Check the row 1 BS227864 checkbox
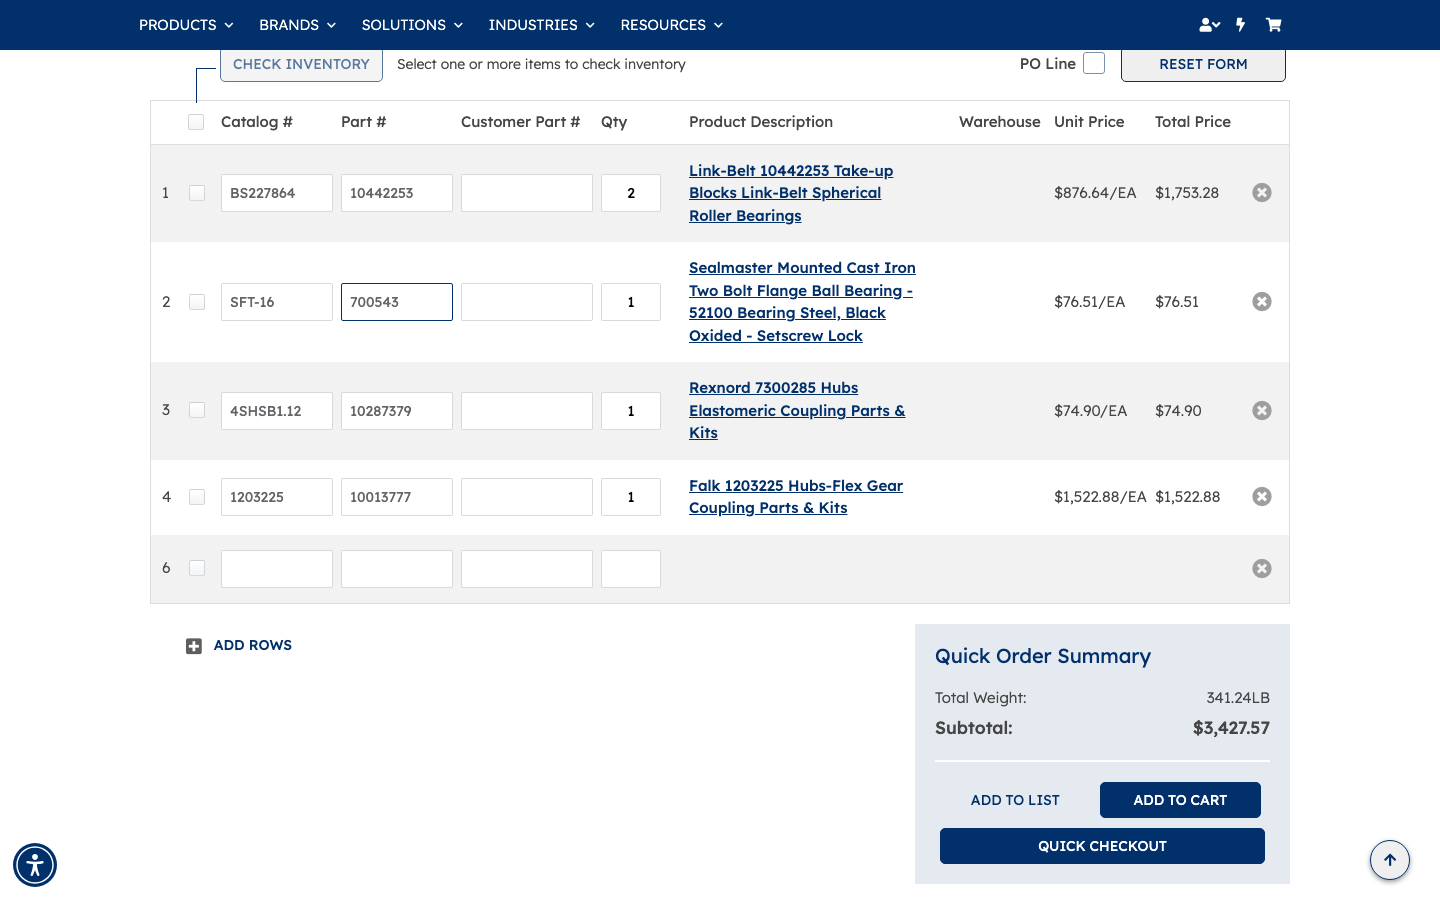 coord(197,193)
